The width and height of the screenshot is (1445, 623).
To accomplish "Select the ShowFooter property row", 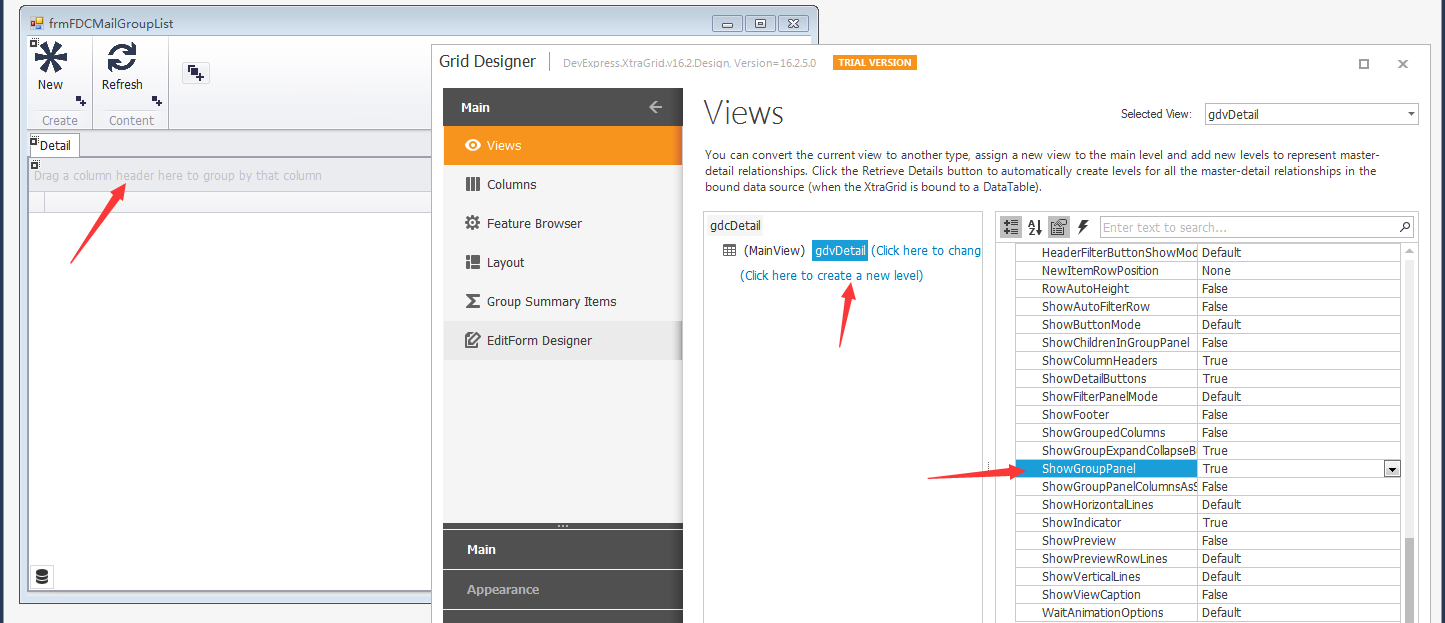I will [x=1207, y=414].
